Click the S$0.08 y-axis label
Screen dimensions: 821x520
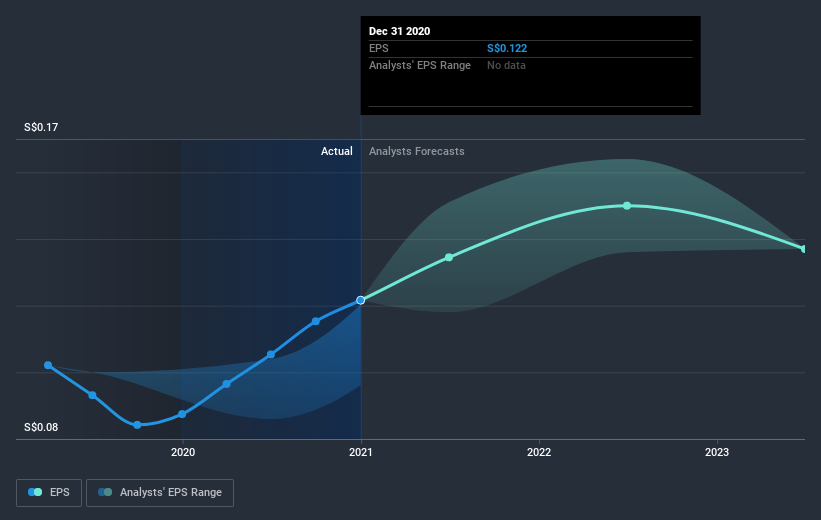tap(41, 427)
